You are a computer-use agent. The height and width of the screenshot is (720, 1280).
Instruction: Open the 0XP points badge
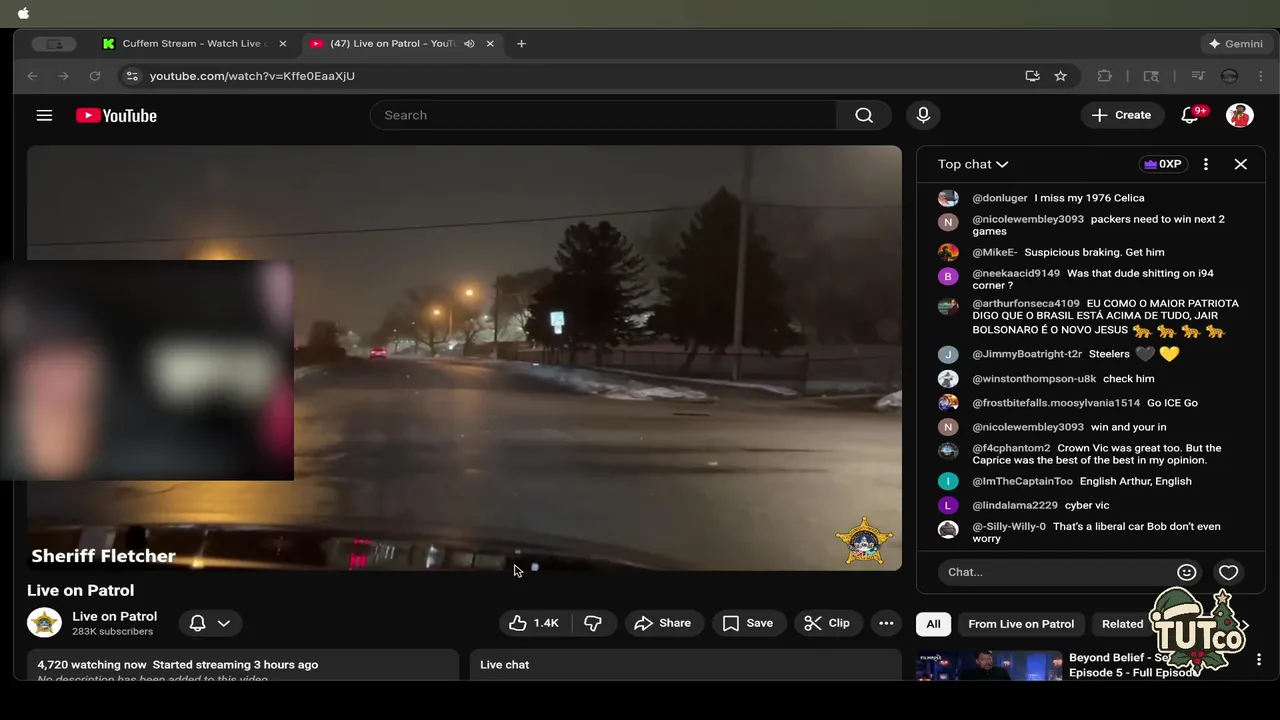point(1163,164)
